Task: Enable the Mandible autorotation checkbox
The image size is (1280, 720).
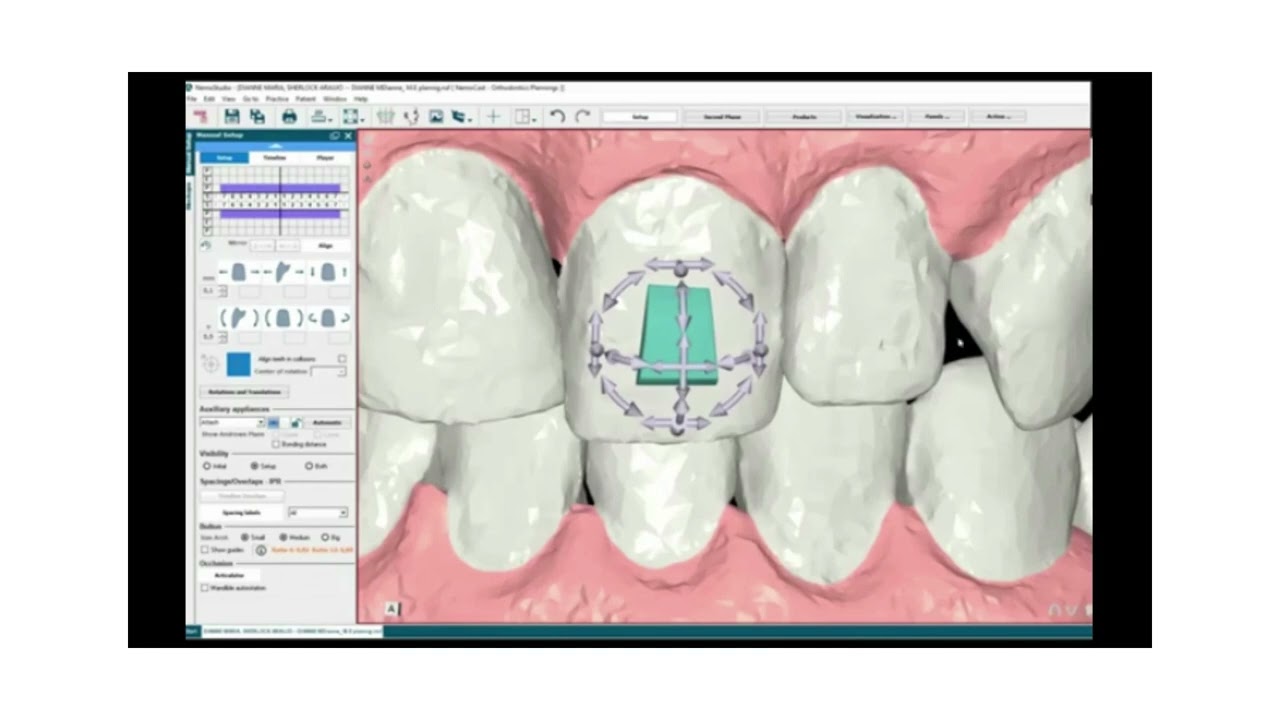Action: pyautogui.click(x=205, y=588)
